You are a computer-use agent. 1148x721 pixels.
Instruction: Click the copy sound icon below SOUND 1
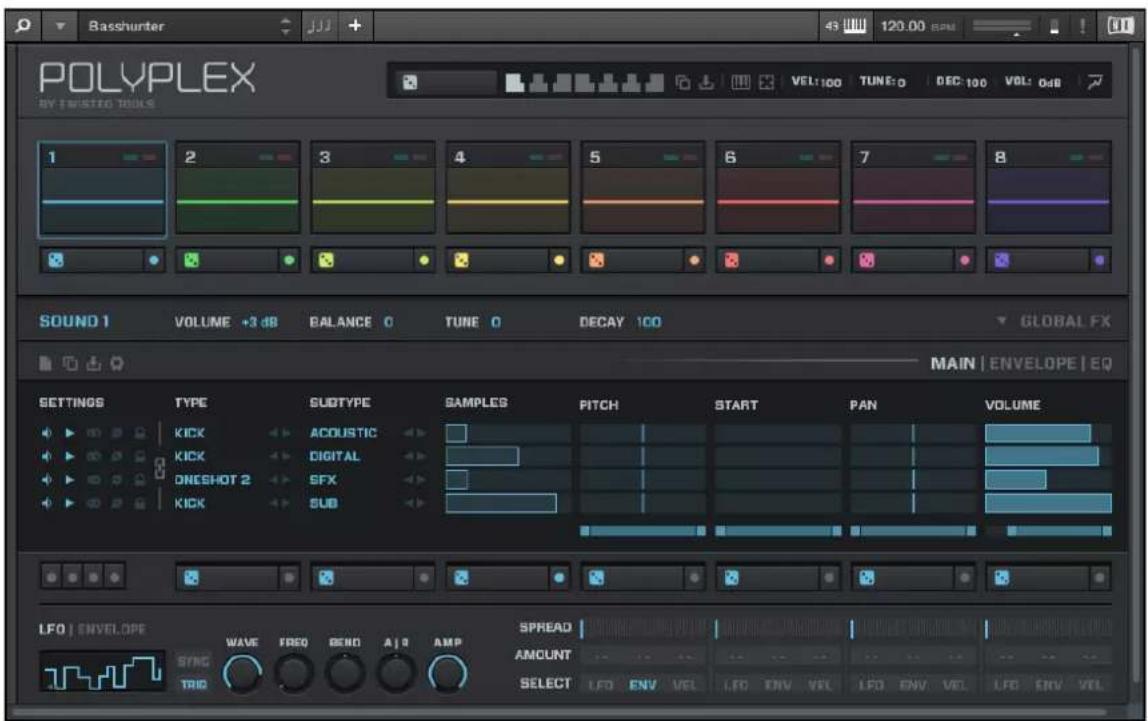[70, 364]
